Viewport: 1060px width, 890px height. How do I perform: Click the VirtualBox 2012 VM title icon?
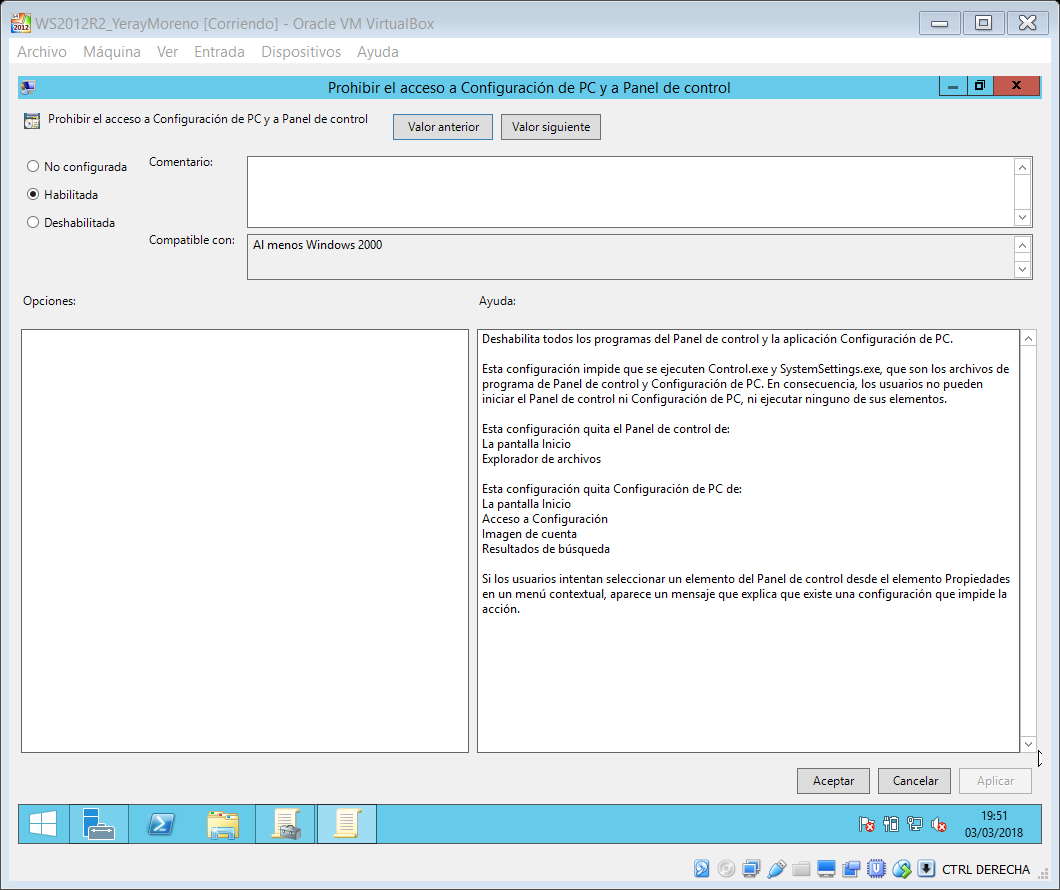click(21, 23)
